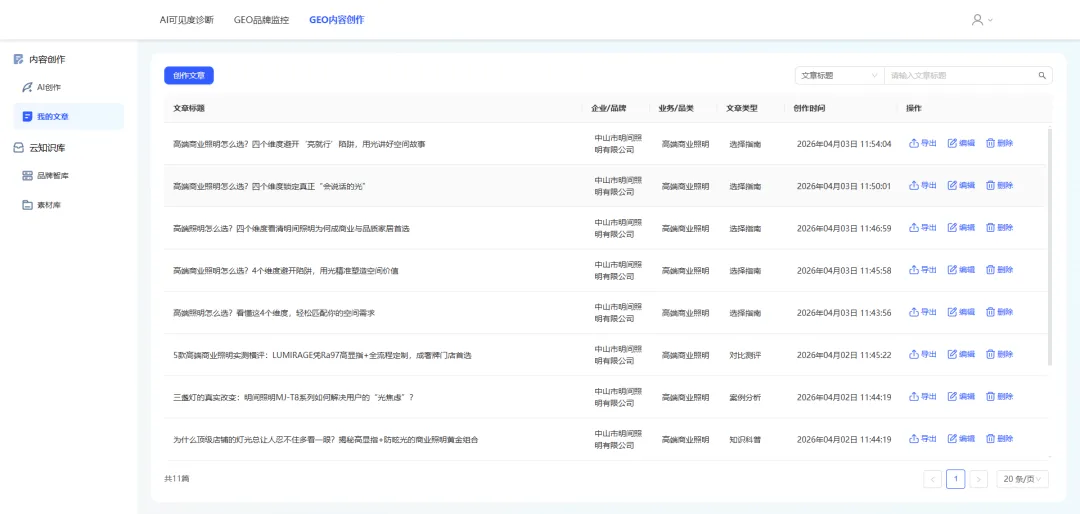
Task: Click the 文章标题 column header
Action: tap(189, 108)
